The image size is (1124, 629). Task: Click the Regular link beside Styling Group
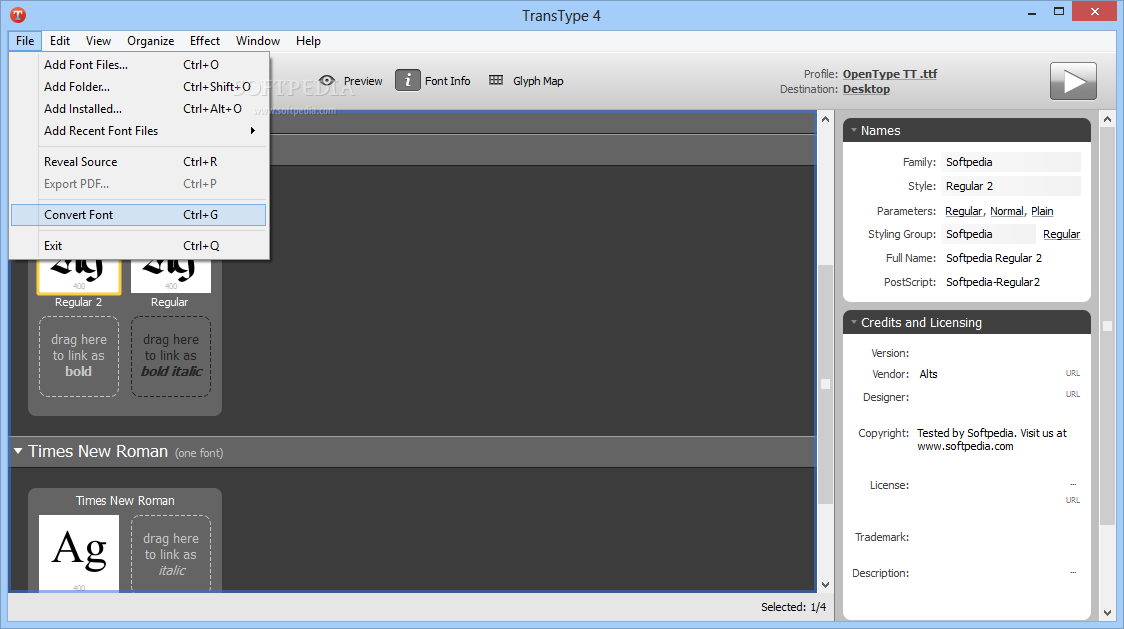pos(1061,234)
